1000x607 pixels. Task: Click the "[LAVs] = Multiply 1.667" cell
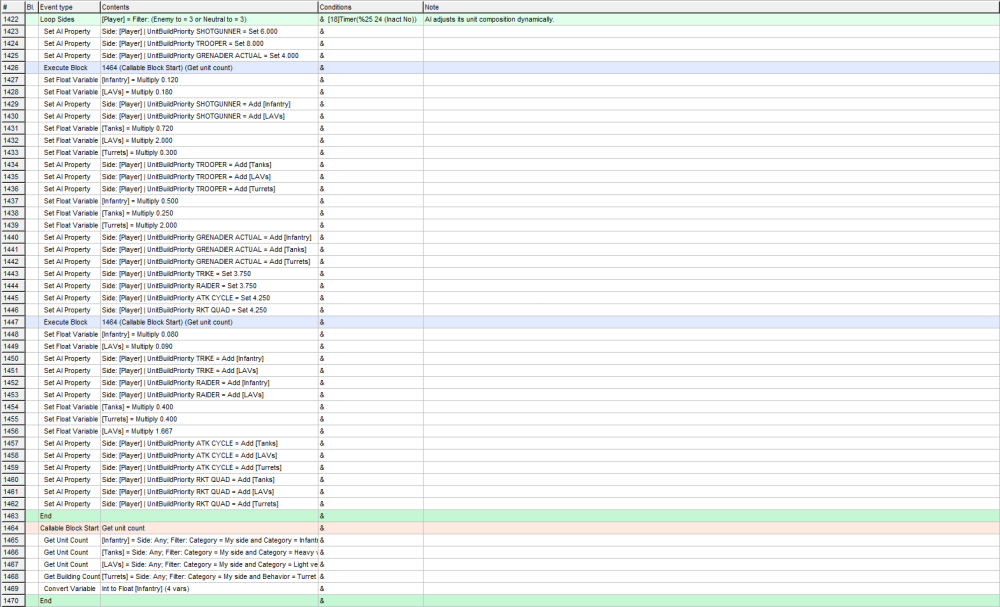click(209, 431)
